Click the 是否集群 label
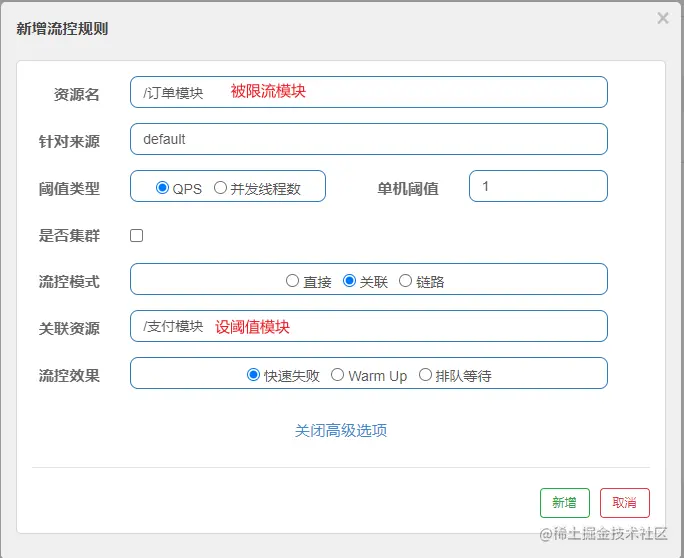684x558 pixels. pyautogui.click(x=69, y=236)
